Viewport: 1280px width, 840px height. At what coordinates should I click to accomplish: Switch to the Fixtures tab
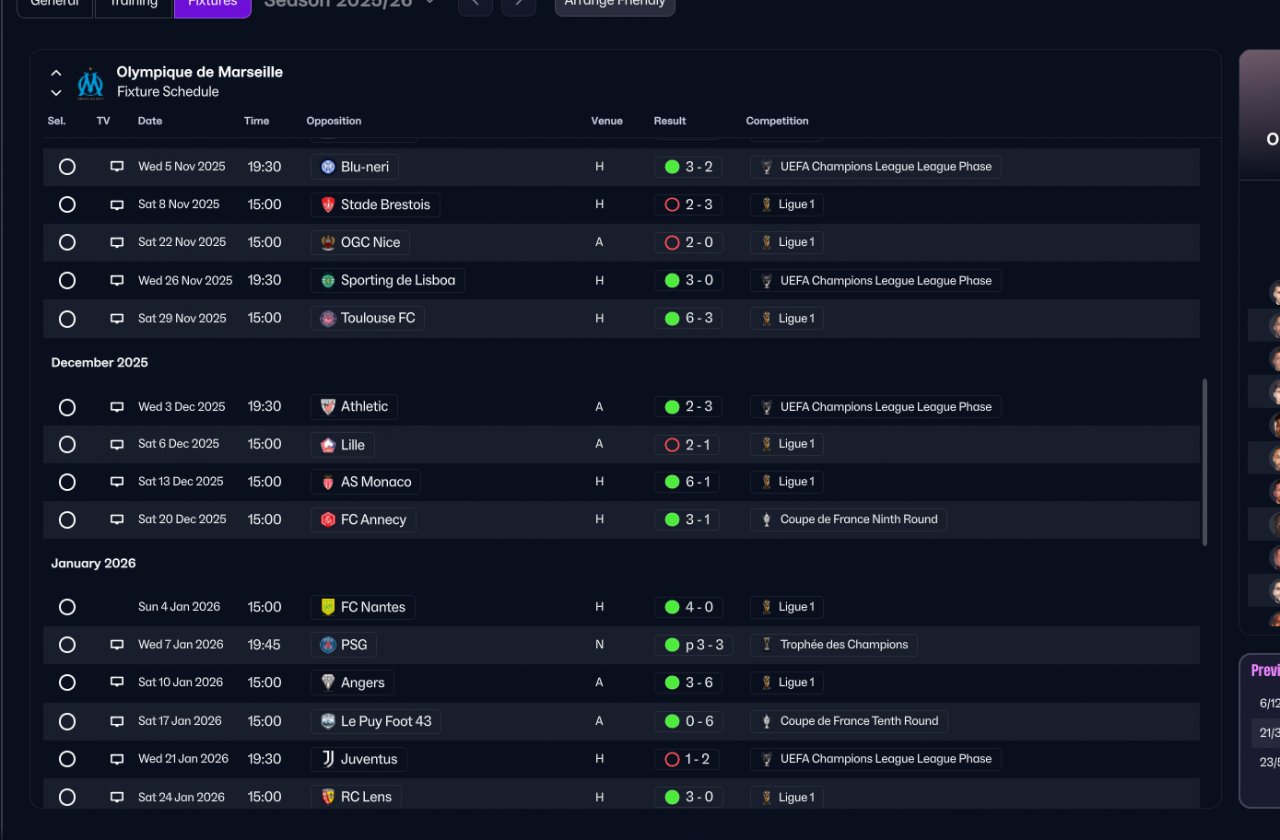(x=212, y=6)
